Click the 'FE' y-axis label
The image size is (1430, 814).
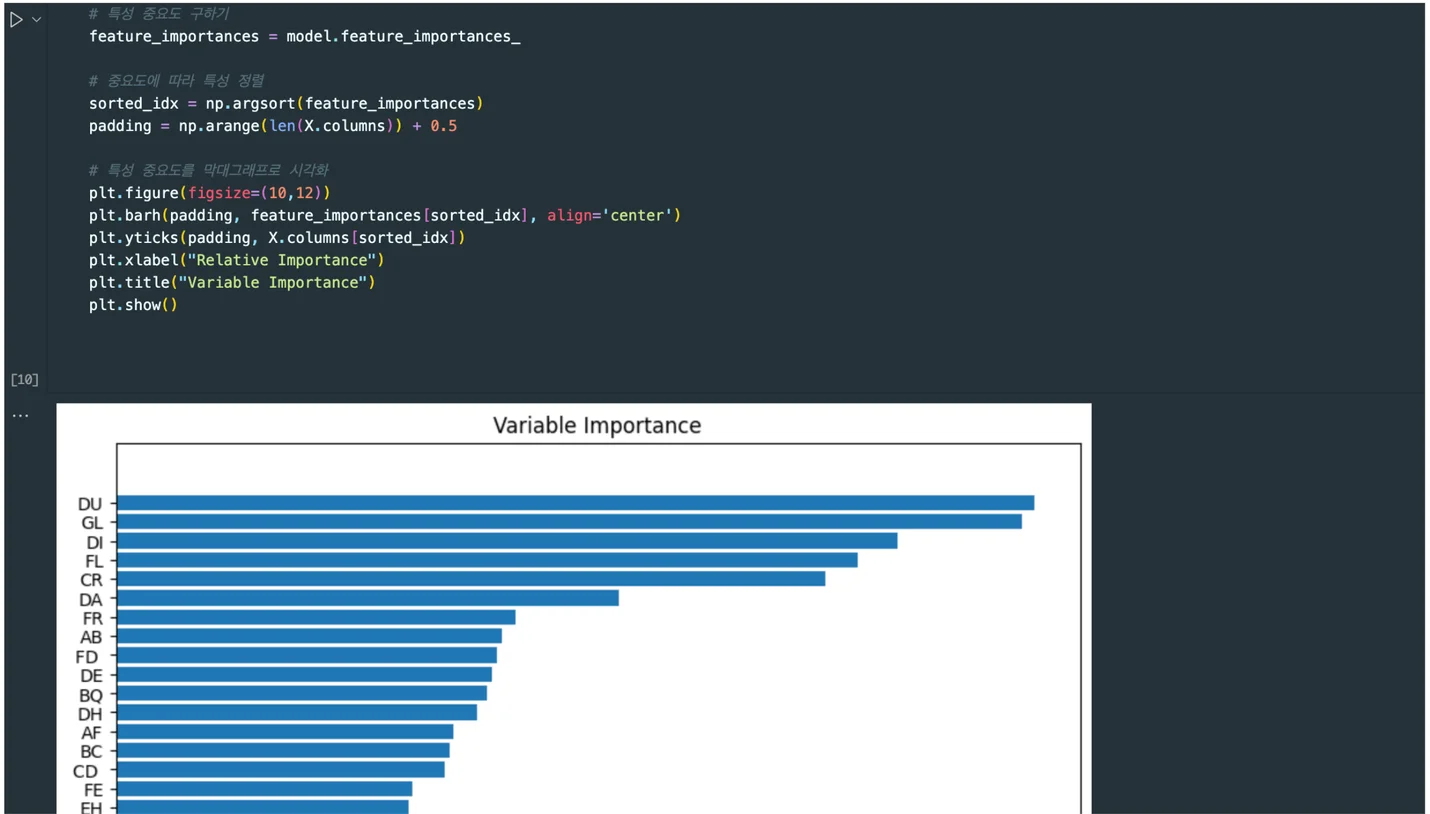click(x=93, y=790)
